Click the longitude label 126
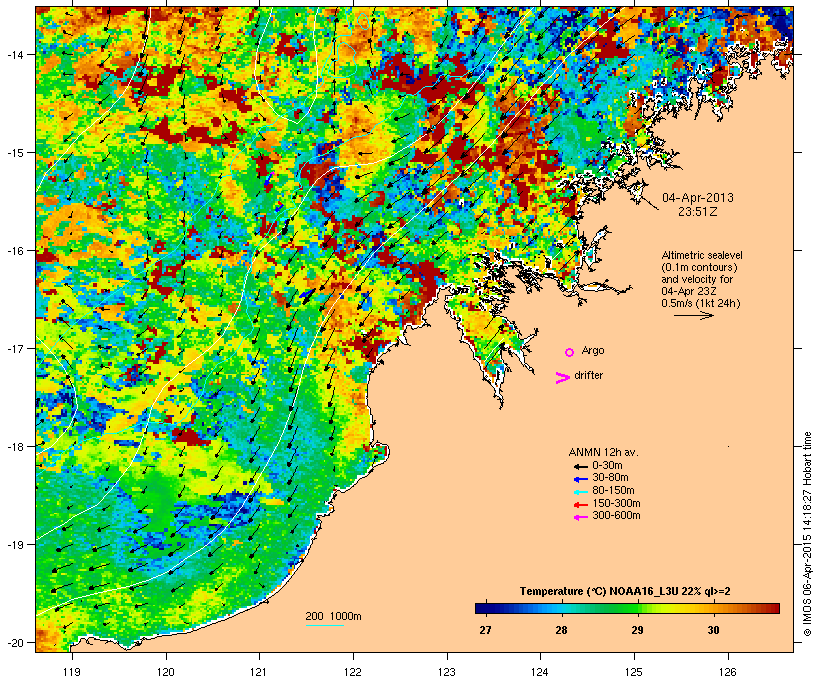The image size is (820, 680). [x=728, y=672]
